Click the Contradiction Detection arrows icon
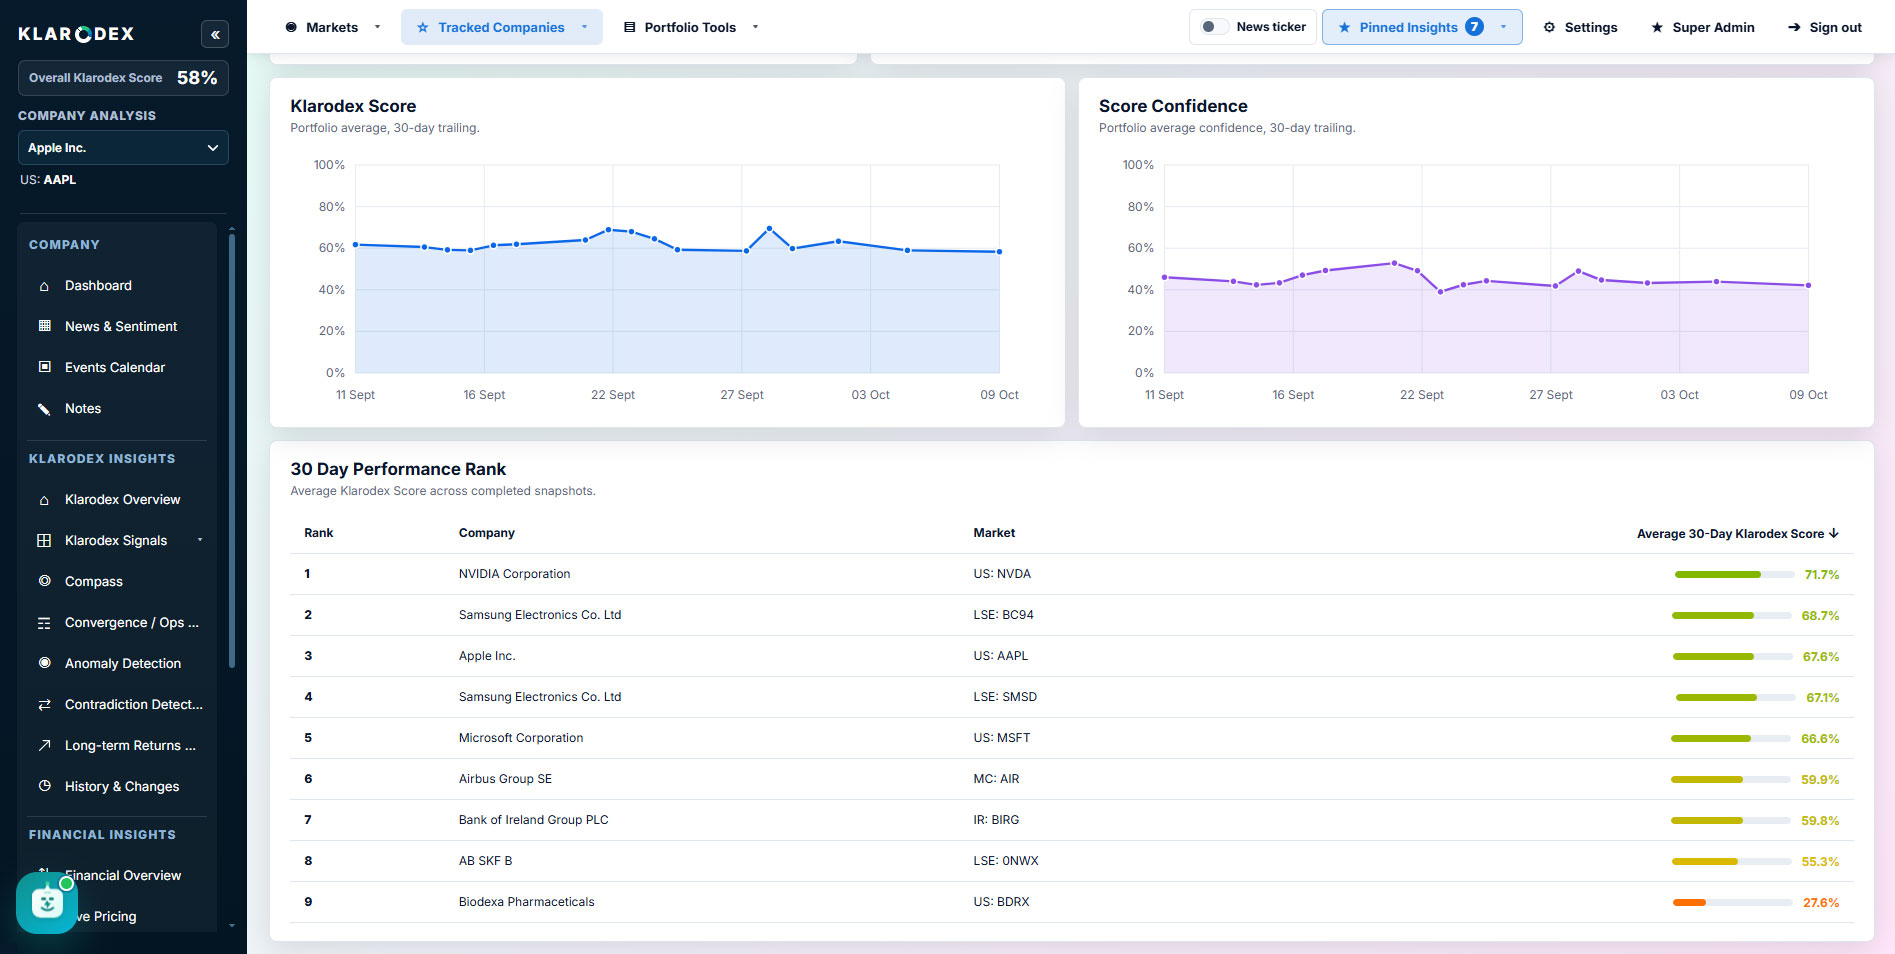The image size is (1895, 954). [44, 704]
